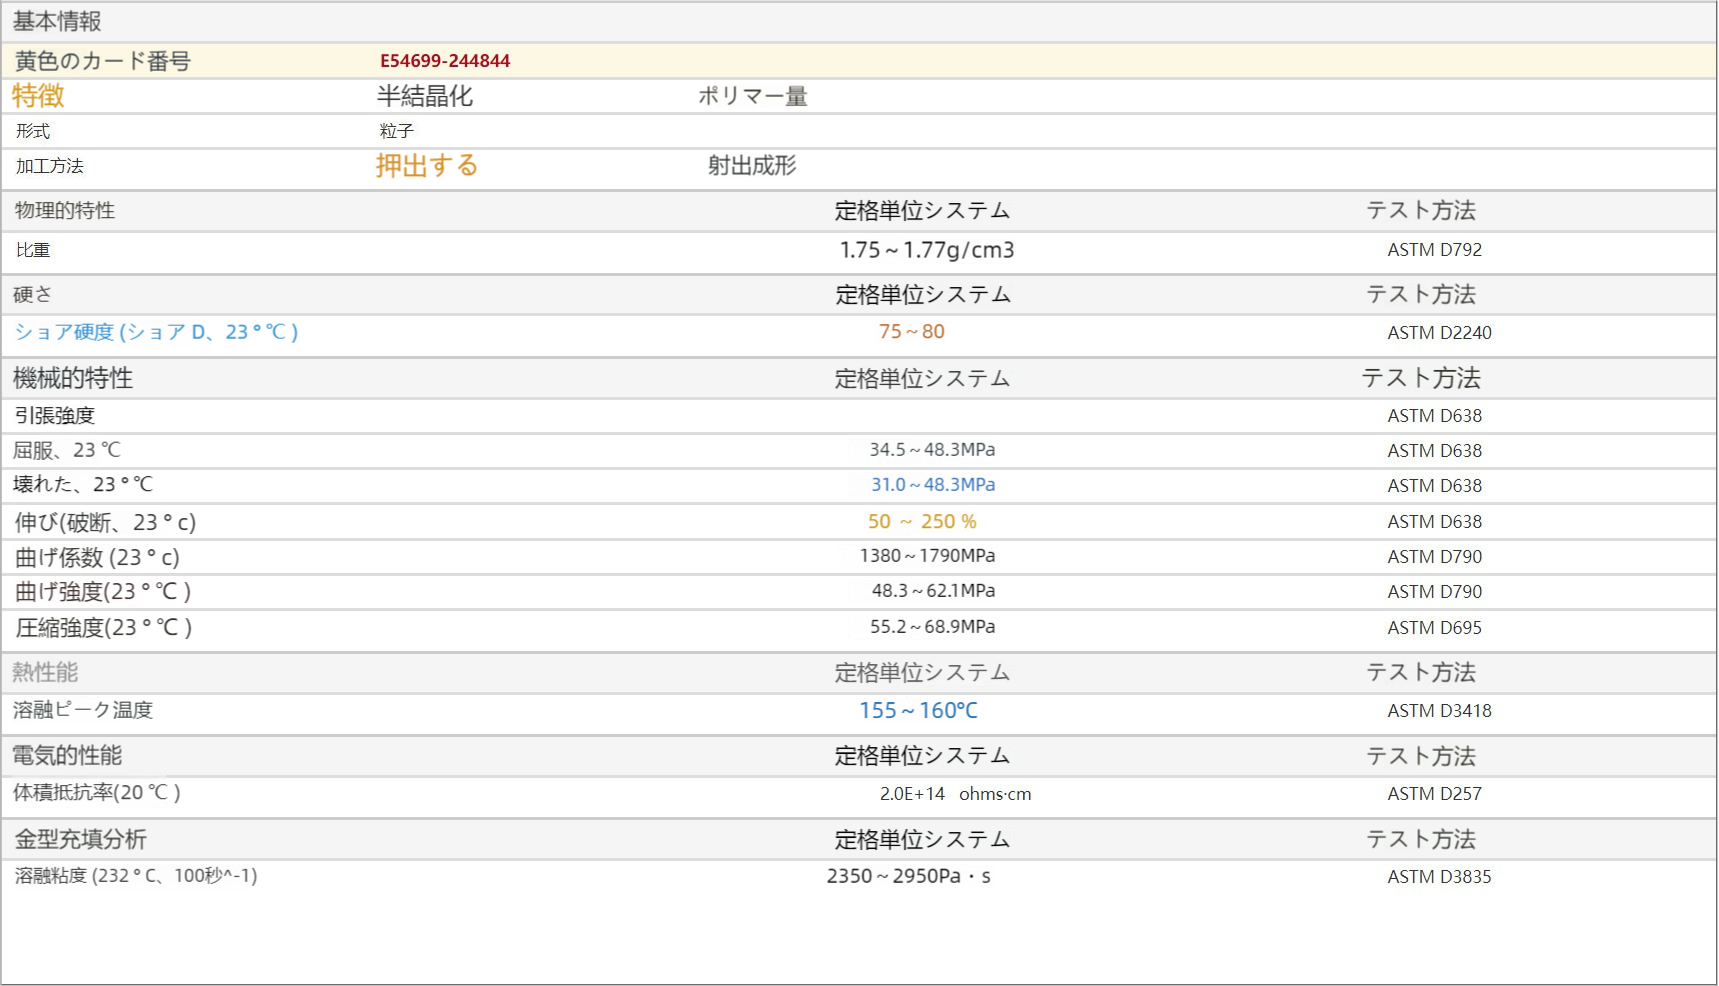Screen dimensions: 1719x986
Task: Click the 定格単位システム column header under 硬さ
Action: 921,295
